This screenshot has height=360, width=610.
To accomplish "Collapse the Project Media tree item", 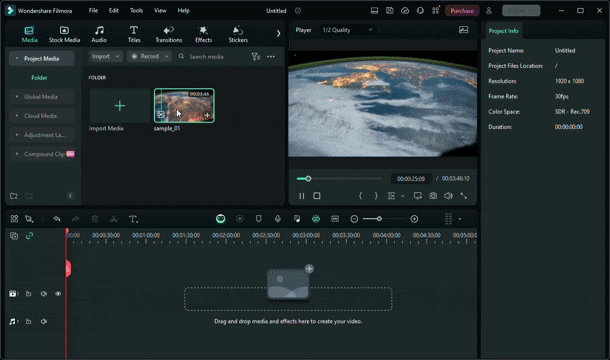I will [x=17, y=58].
